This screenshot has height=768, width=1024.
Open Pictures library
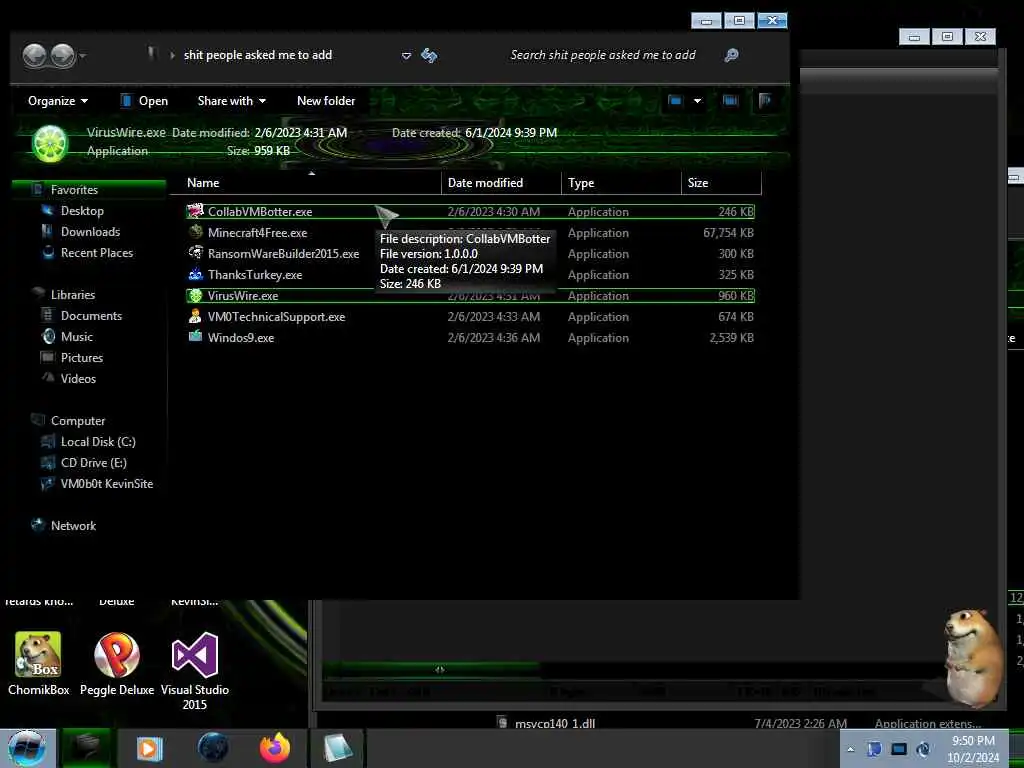point(82,358)
